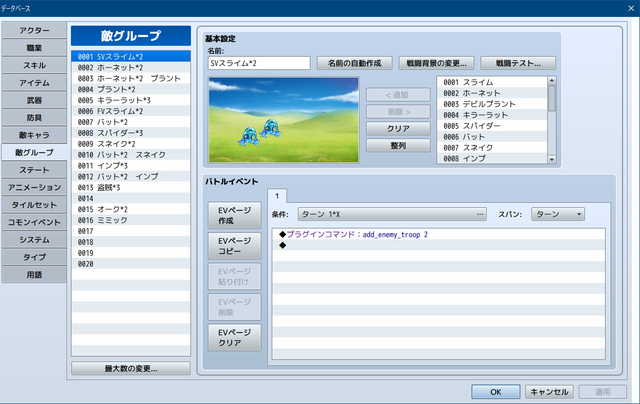The height and width of the screenshot is (404, 640).
Task: Switch to the 敵キャラ tab
Action: point(34,135)
